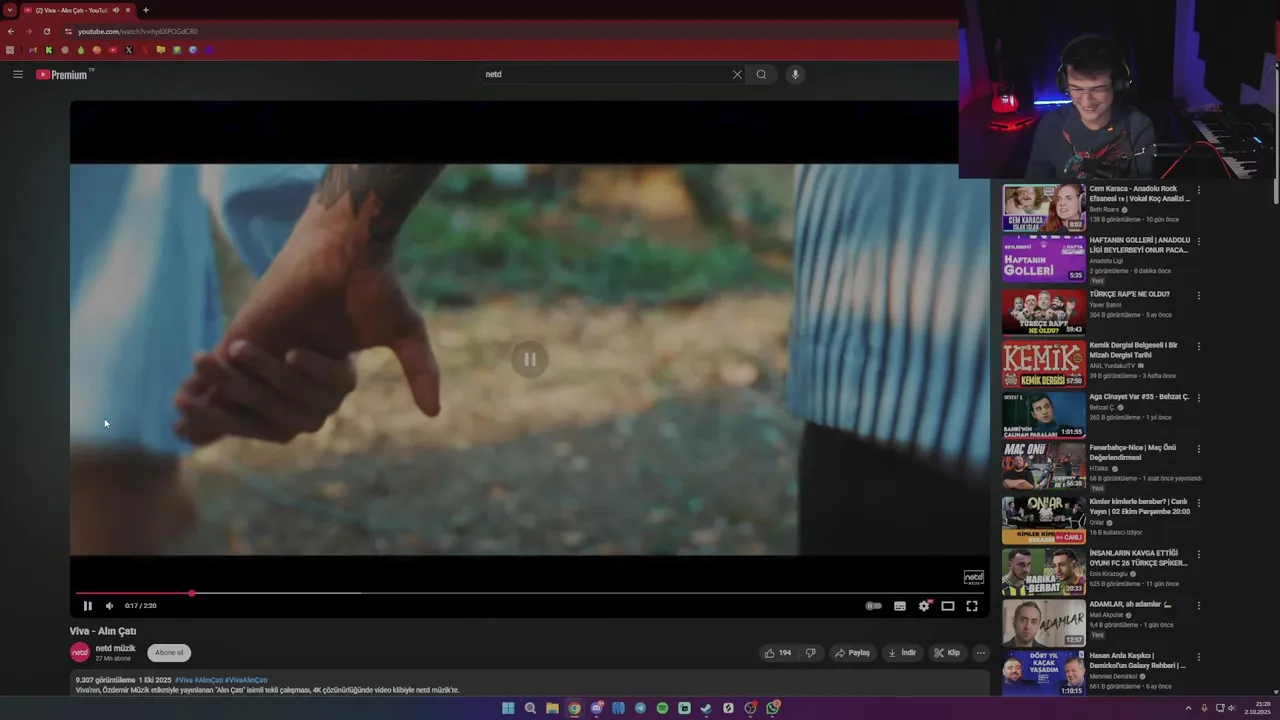Open the site info icon in address bar
Image resolution: width=1280 pixels, height=720 pixels.
pos(67,31)
